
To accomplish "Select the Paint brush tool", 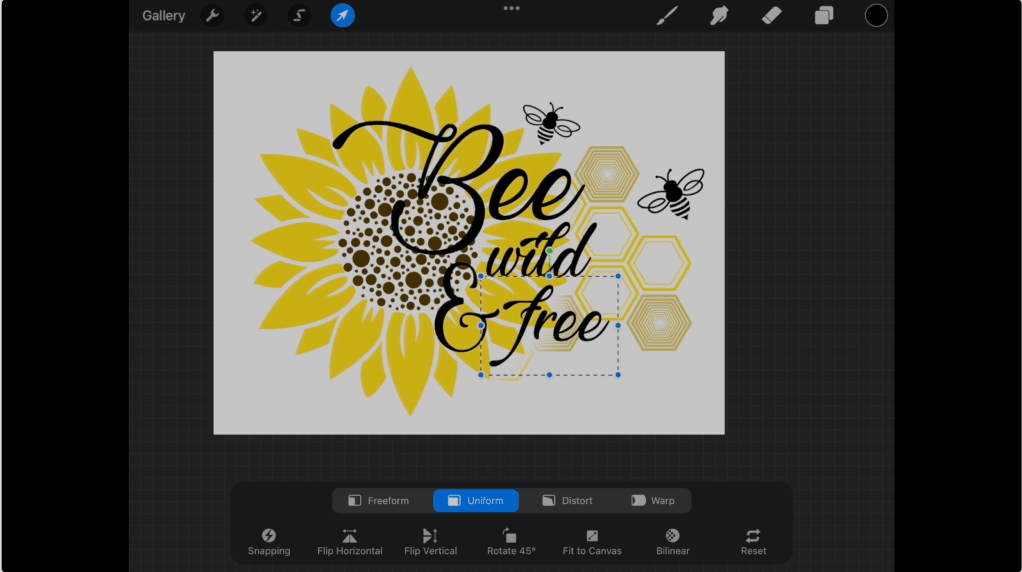I will coord(667,15).
